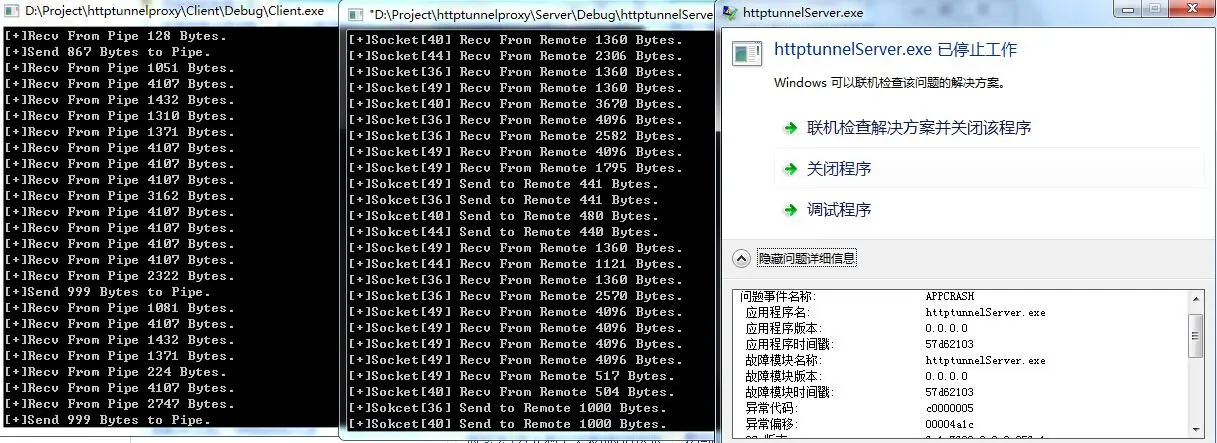Click Server line Socket[44] Recv 1121 Bytes

515,264
